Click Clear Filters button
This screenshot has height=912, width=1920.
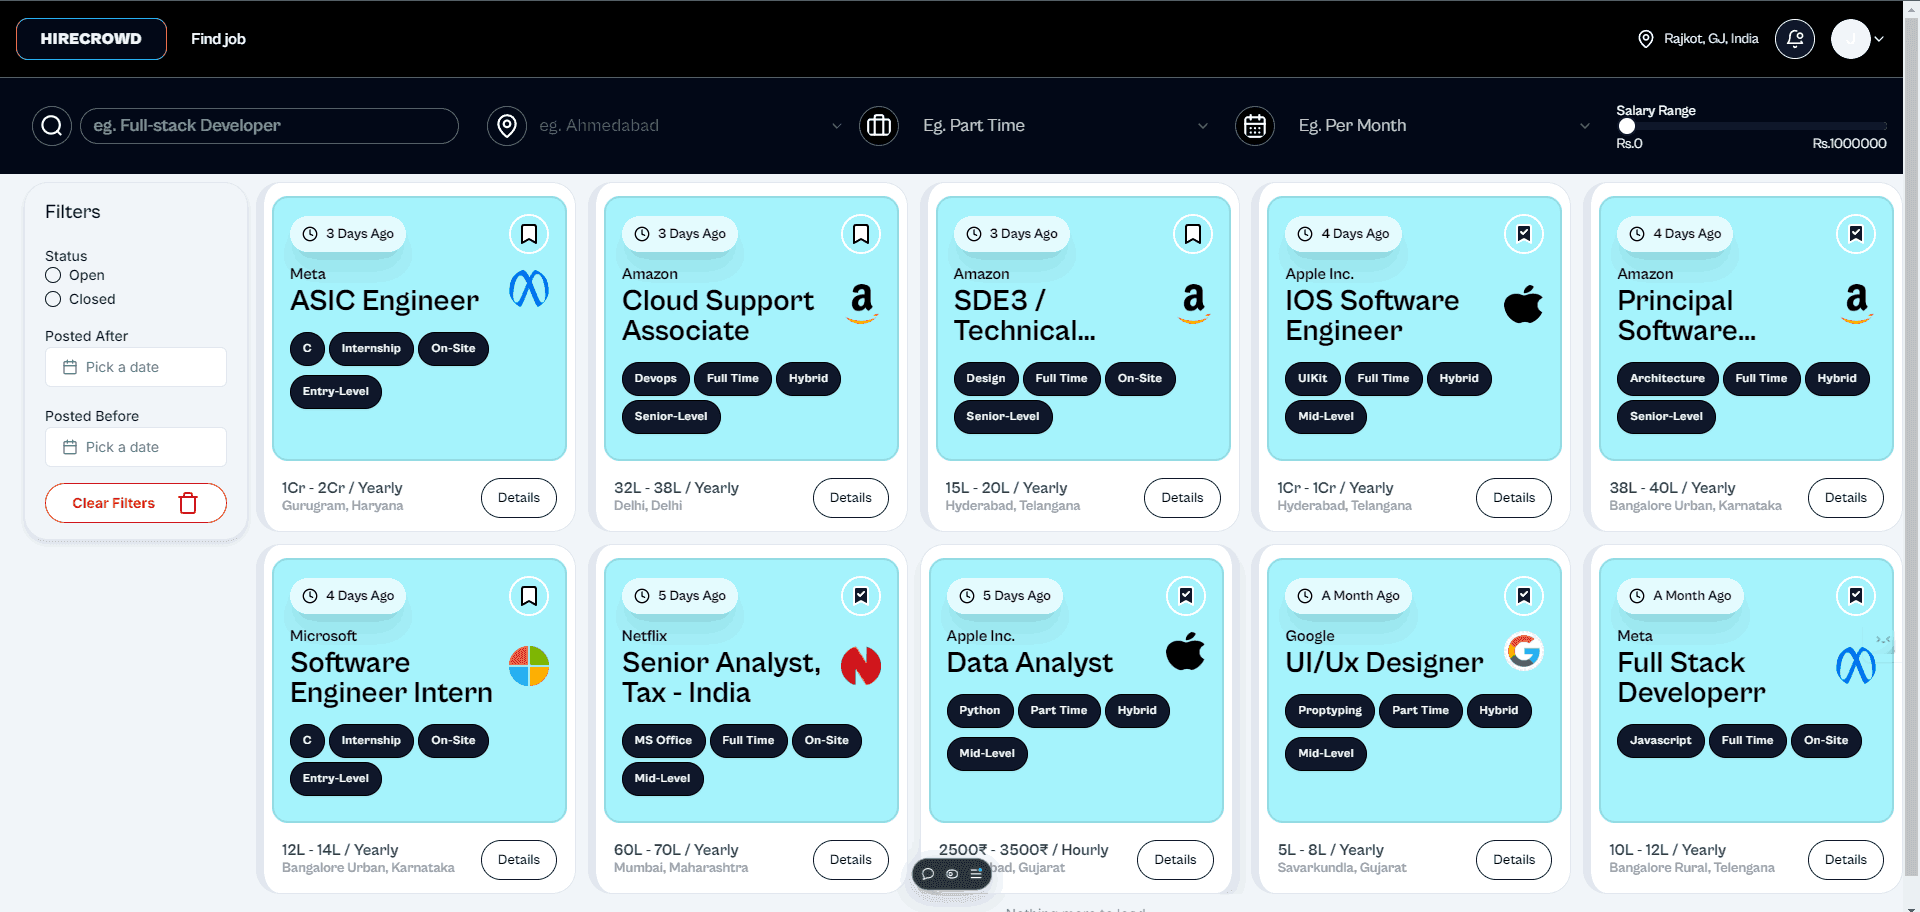point(136,503)
